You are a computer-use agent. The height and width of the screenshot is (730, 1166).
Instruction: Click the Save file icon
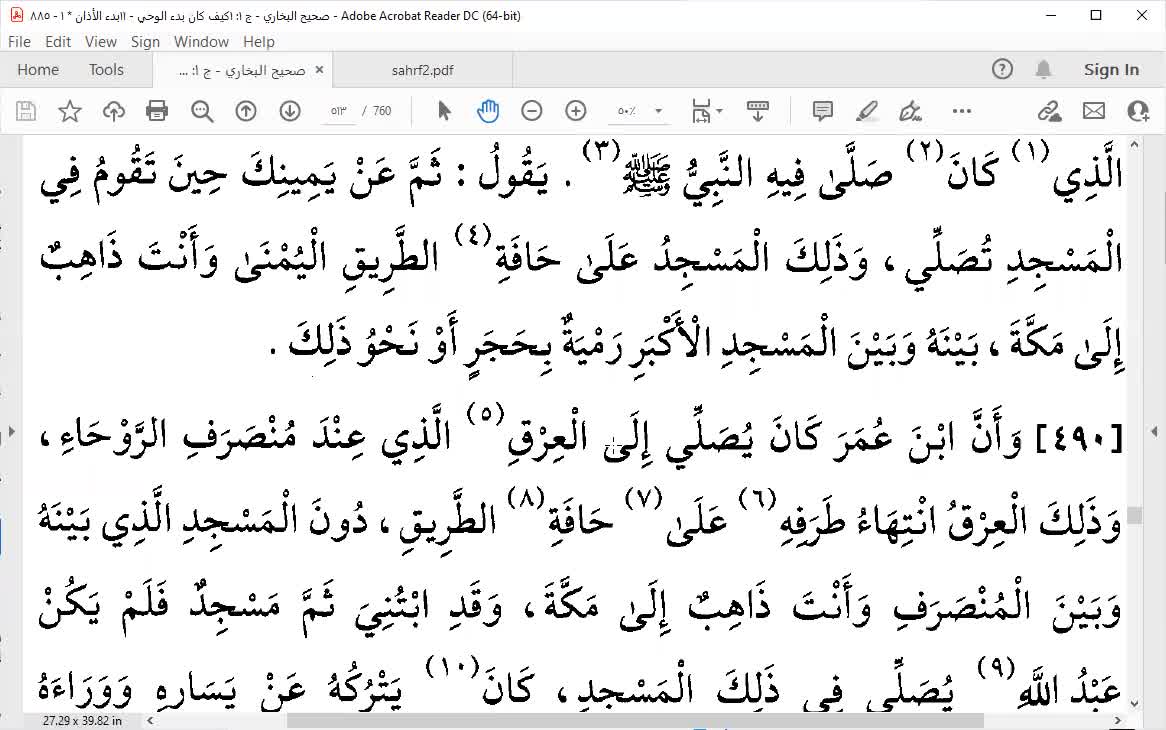coord(26,112)
